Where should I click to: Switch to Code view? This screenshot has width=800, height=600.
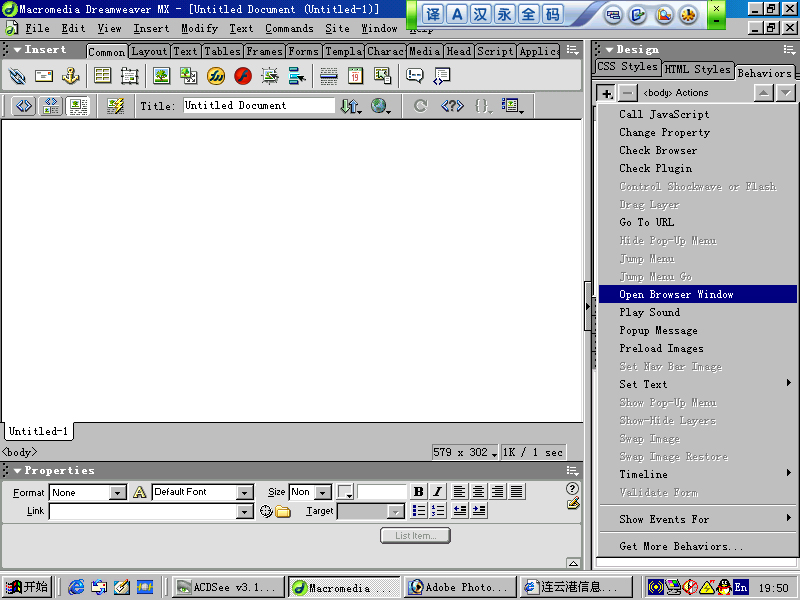(24, 106)
